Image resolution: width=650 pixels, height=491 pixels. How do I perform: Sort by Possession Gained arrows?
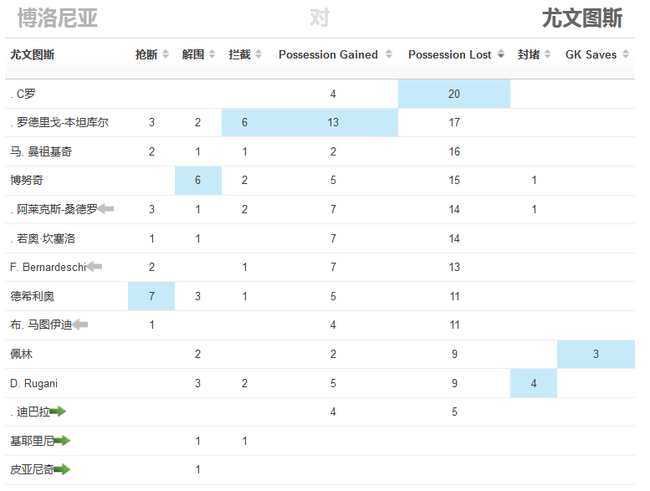pos(388,54)
